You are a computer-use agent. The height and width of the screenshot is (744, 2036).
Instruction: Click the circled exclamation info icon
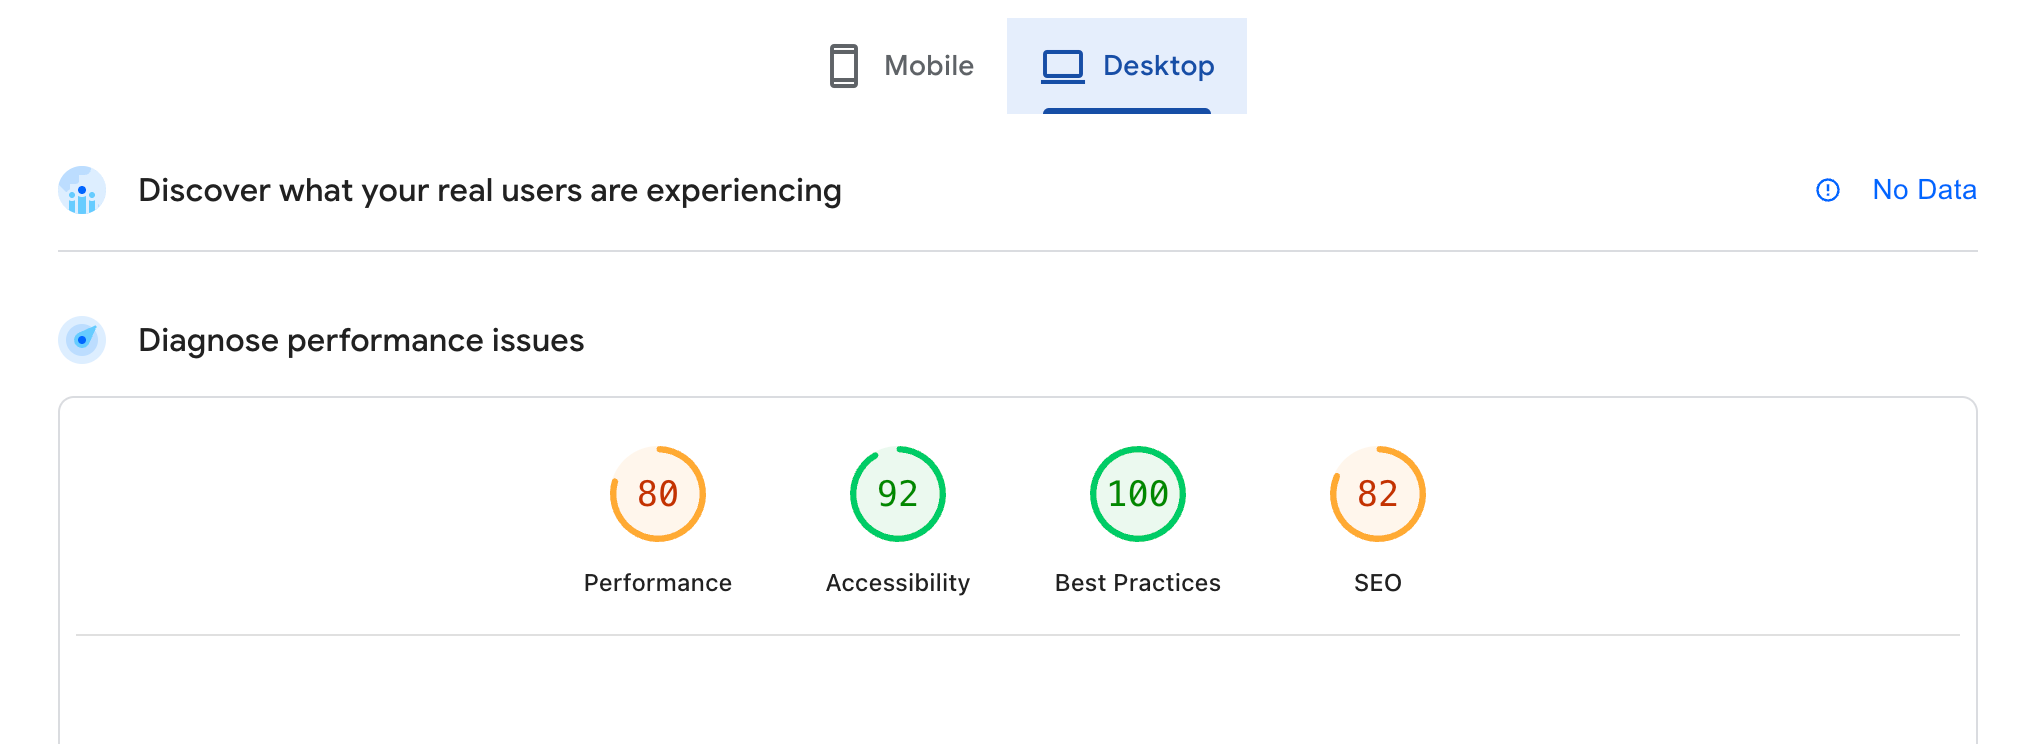(1827, 190)
